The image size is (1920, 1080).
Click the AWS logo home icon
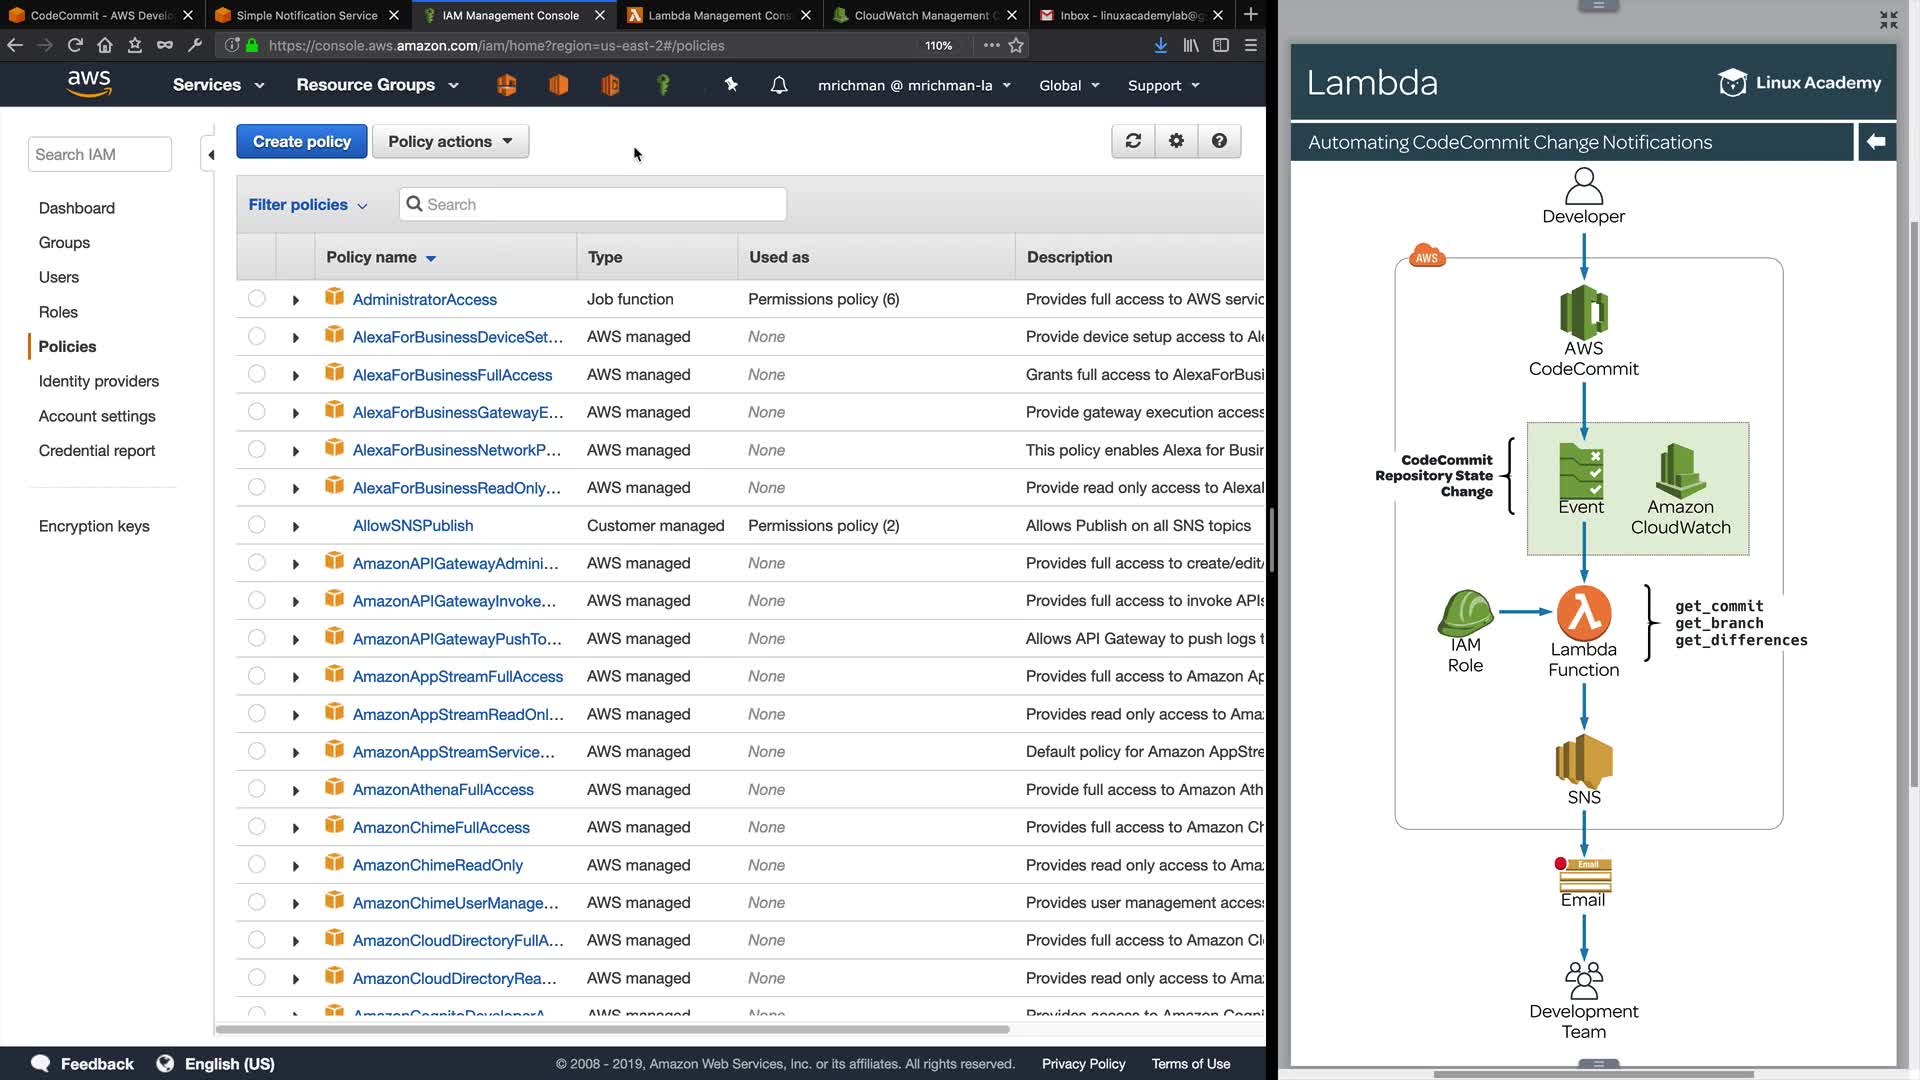(x=88, y=84)
